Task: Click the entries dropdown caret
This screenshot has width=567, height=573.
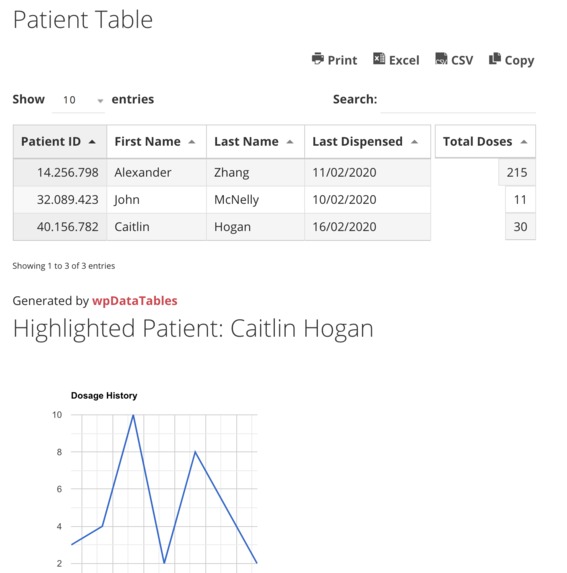Action: (100, 100)
